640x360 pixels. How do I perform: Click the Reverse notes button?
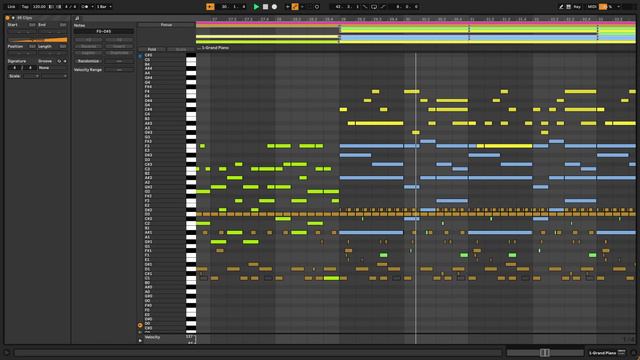pyautogui.click(x=88, y=47)
